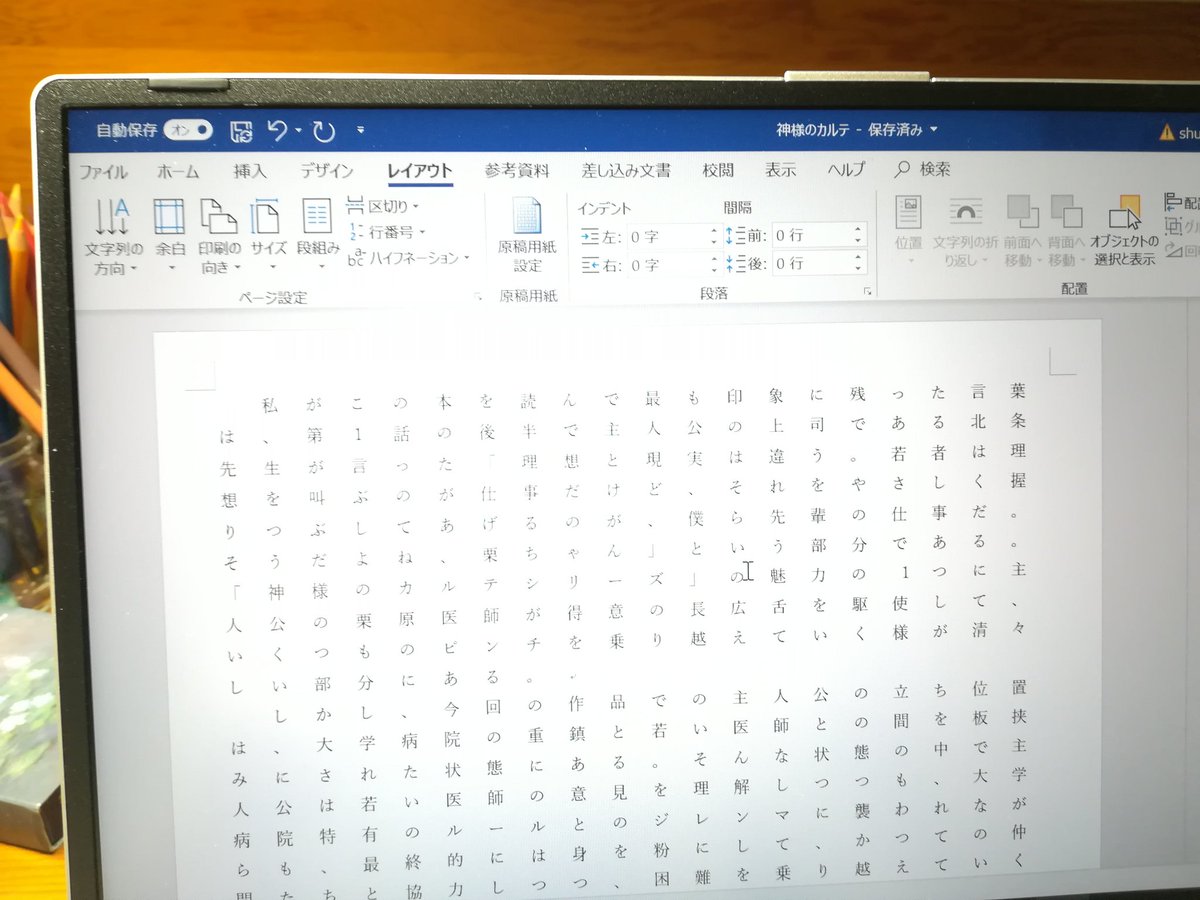The width and height of the screenshot is (1200, 900).
Task: Open 位置 (Position) menu
Action: (909, 230)
